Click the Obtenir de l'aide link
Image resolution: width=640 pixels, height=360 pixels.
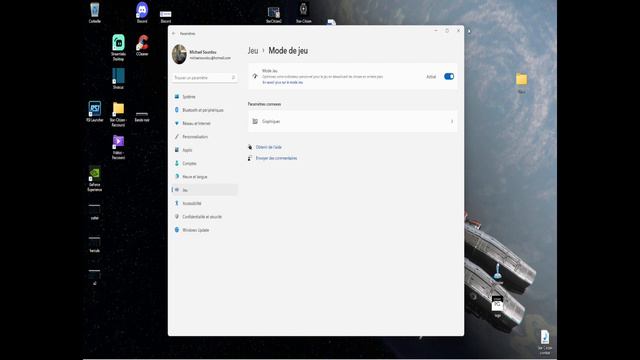point(269,147)
